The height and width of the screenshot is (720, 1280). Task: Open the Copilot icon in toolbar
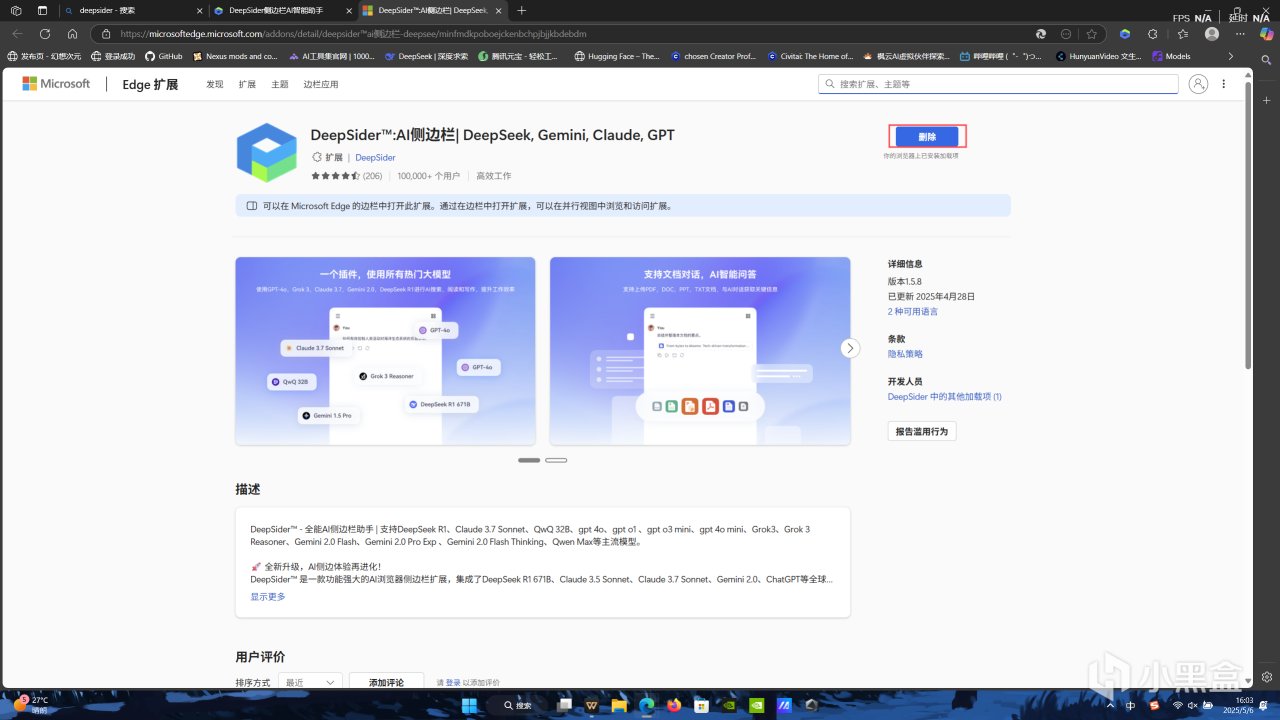(1265, 33)
